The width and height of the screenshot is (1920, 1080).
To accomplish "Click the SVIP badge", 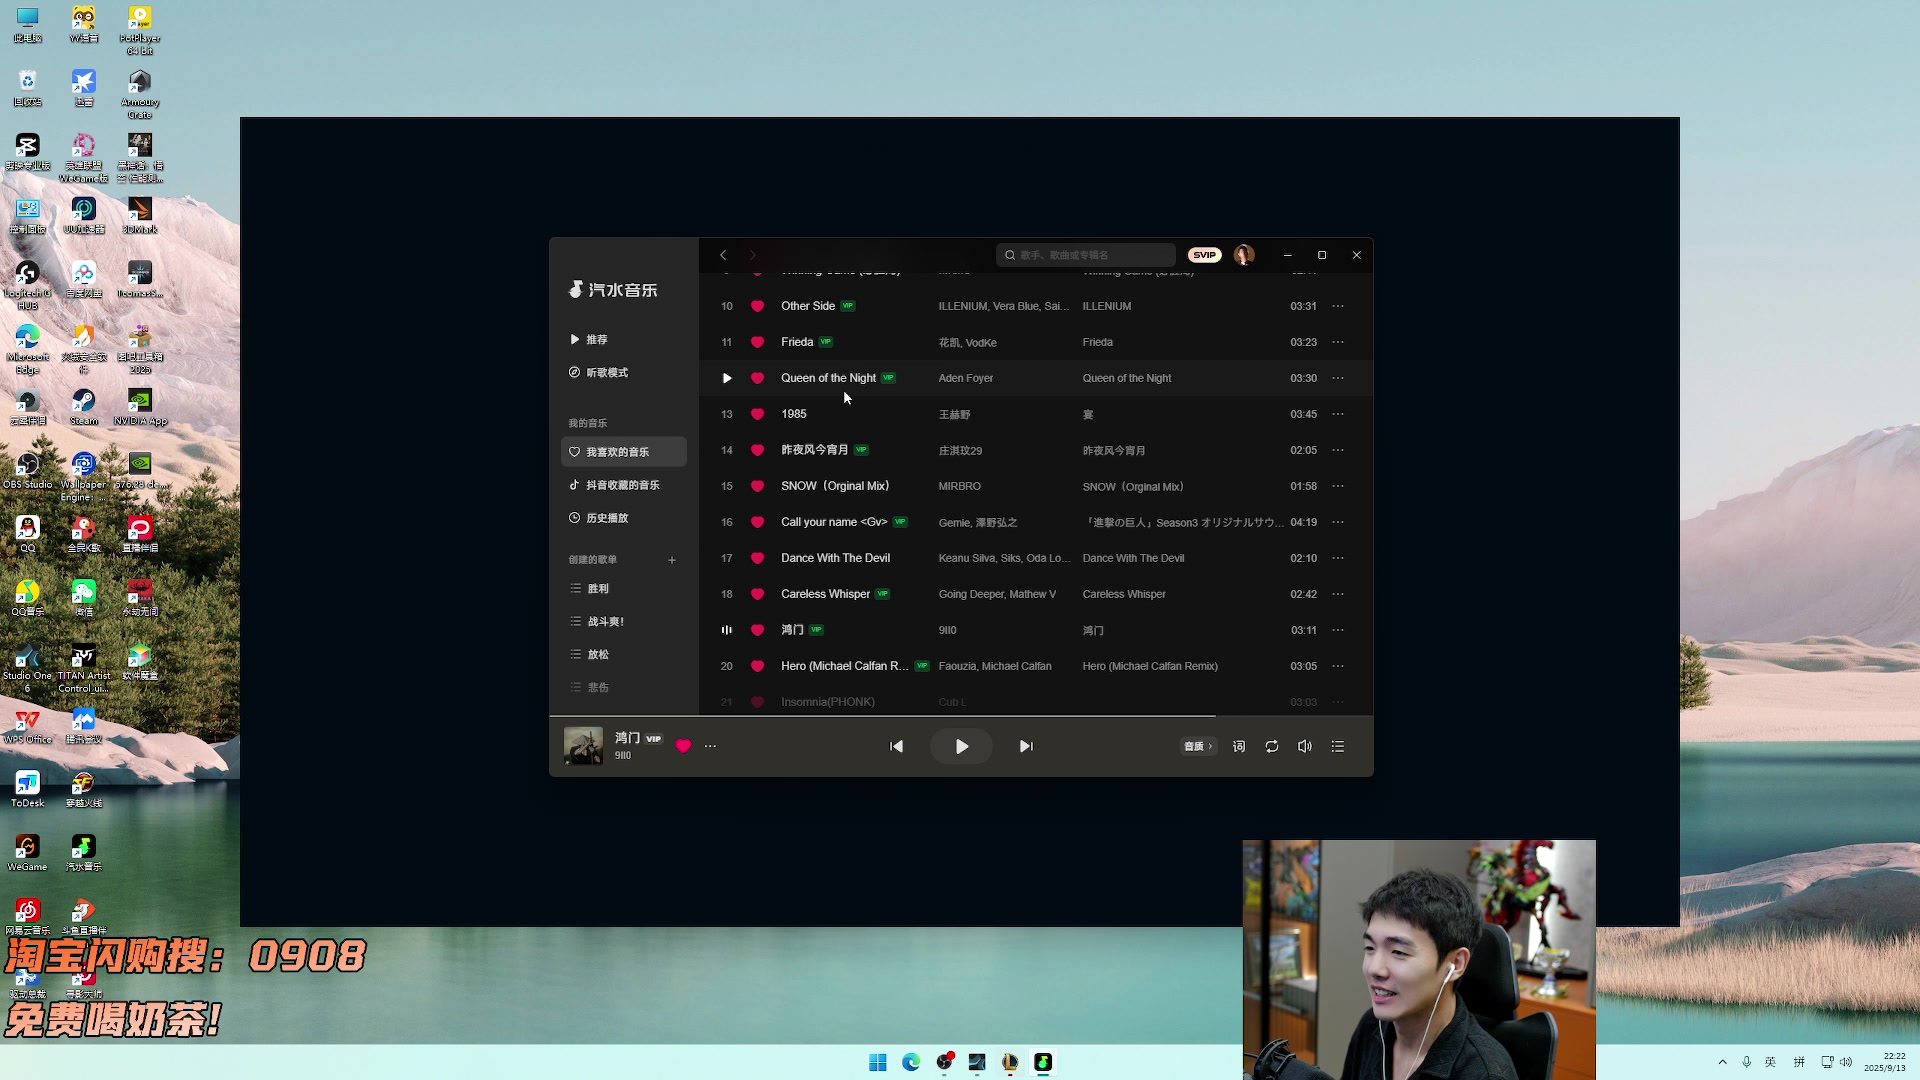I will [x=1204, y=255].
